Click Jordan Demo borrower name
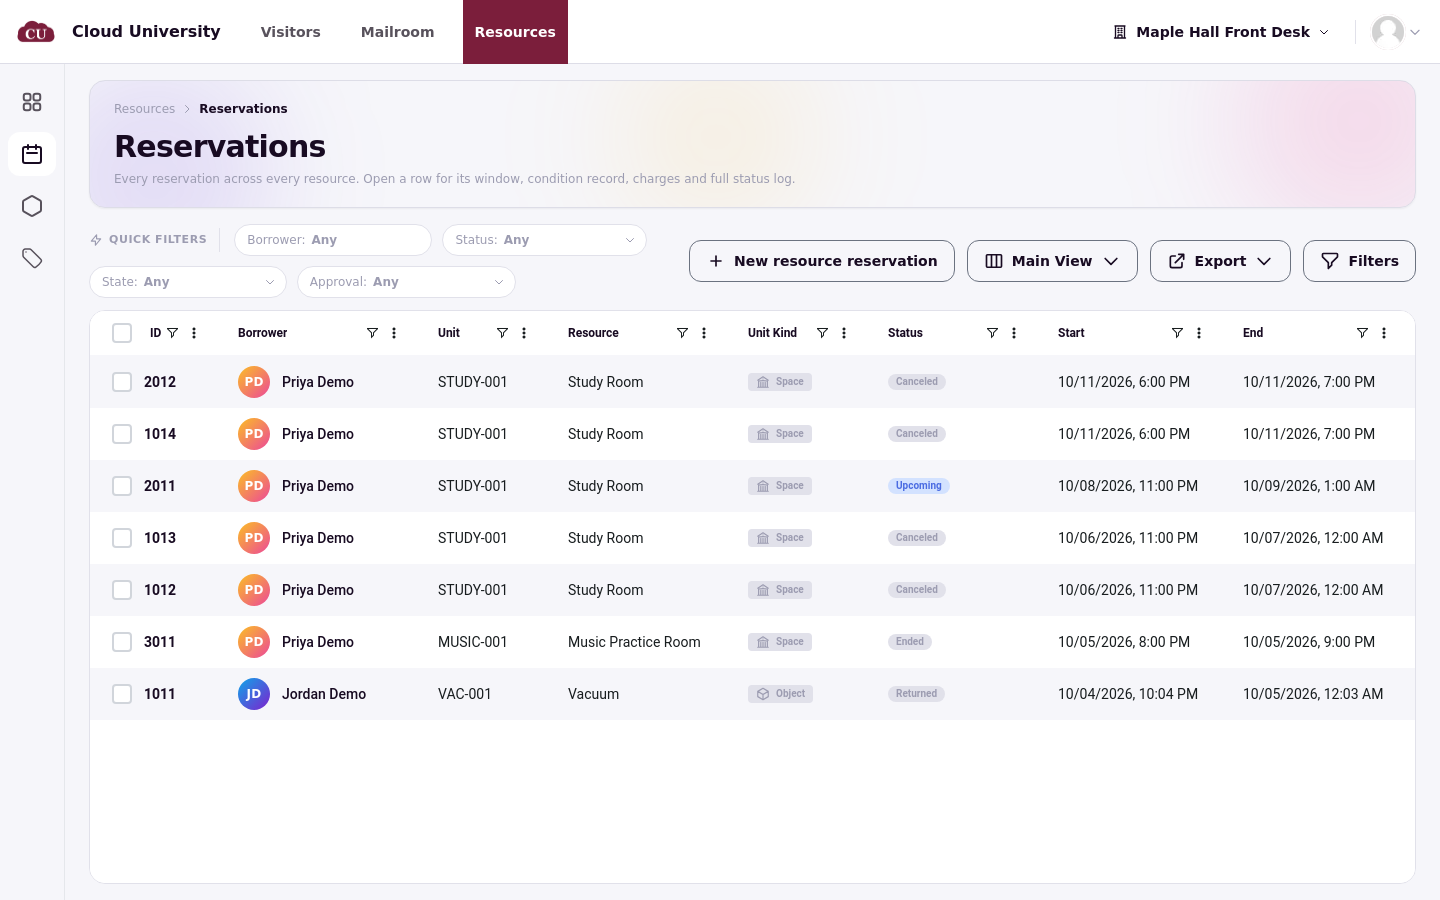The width and height of the screenshot is (1440, 900). point(324,694)
